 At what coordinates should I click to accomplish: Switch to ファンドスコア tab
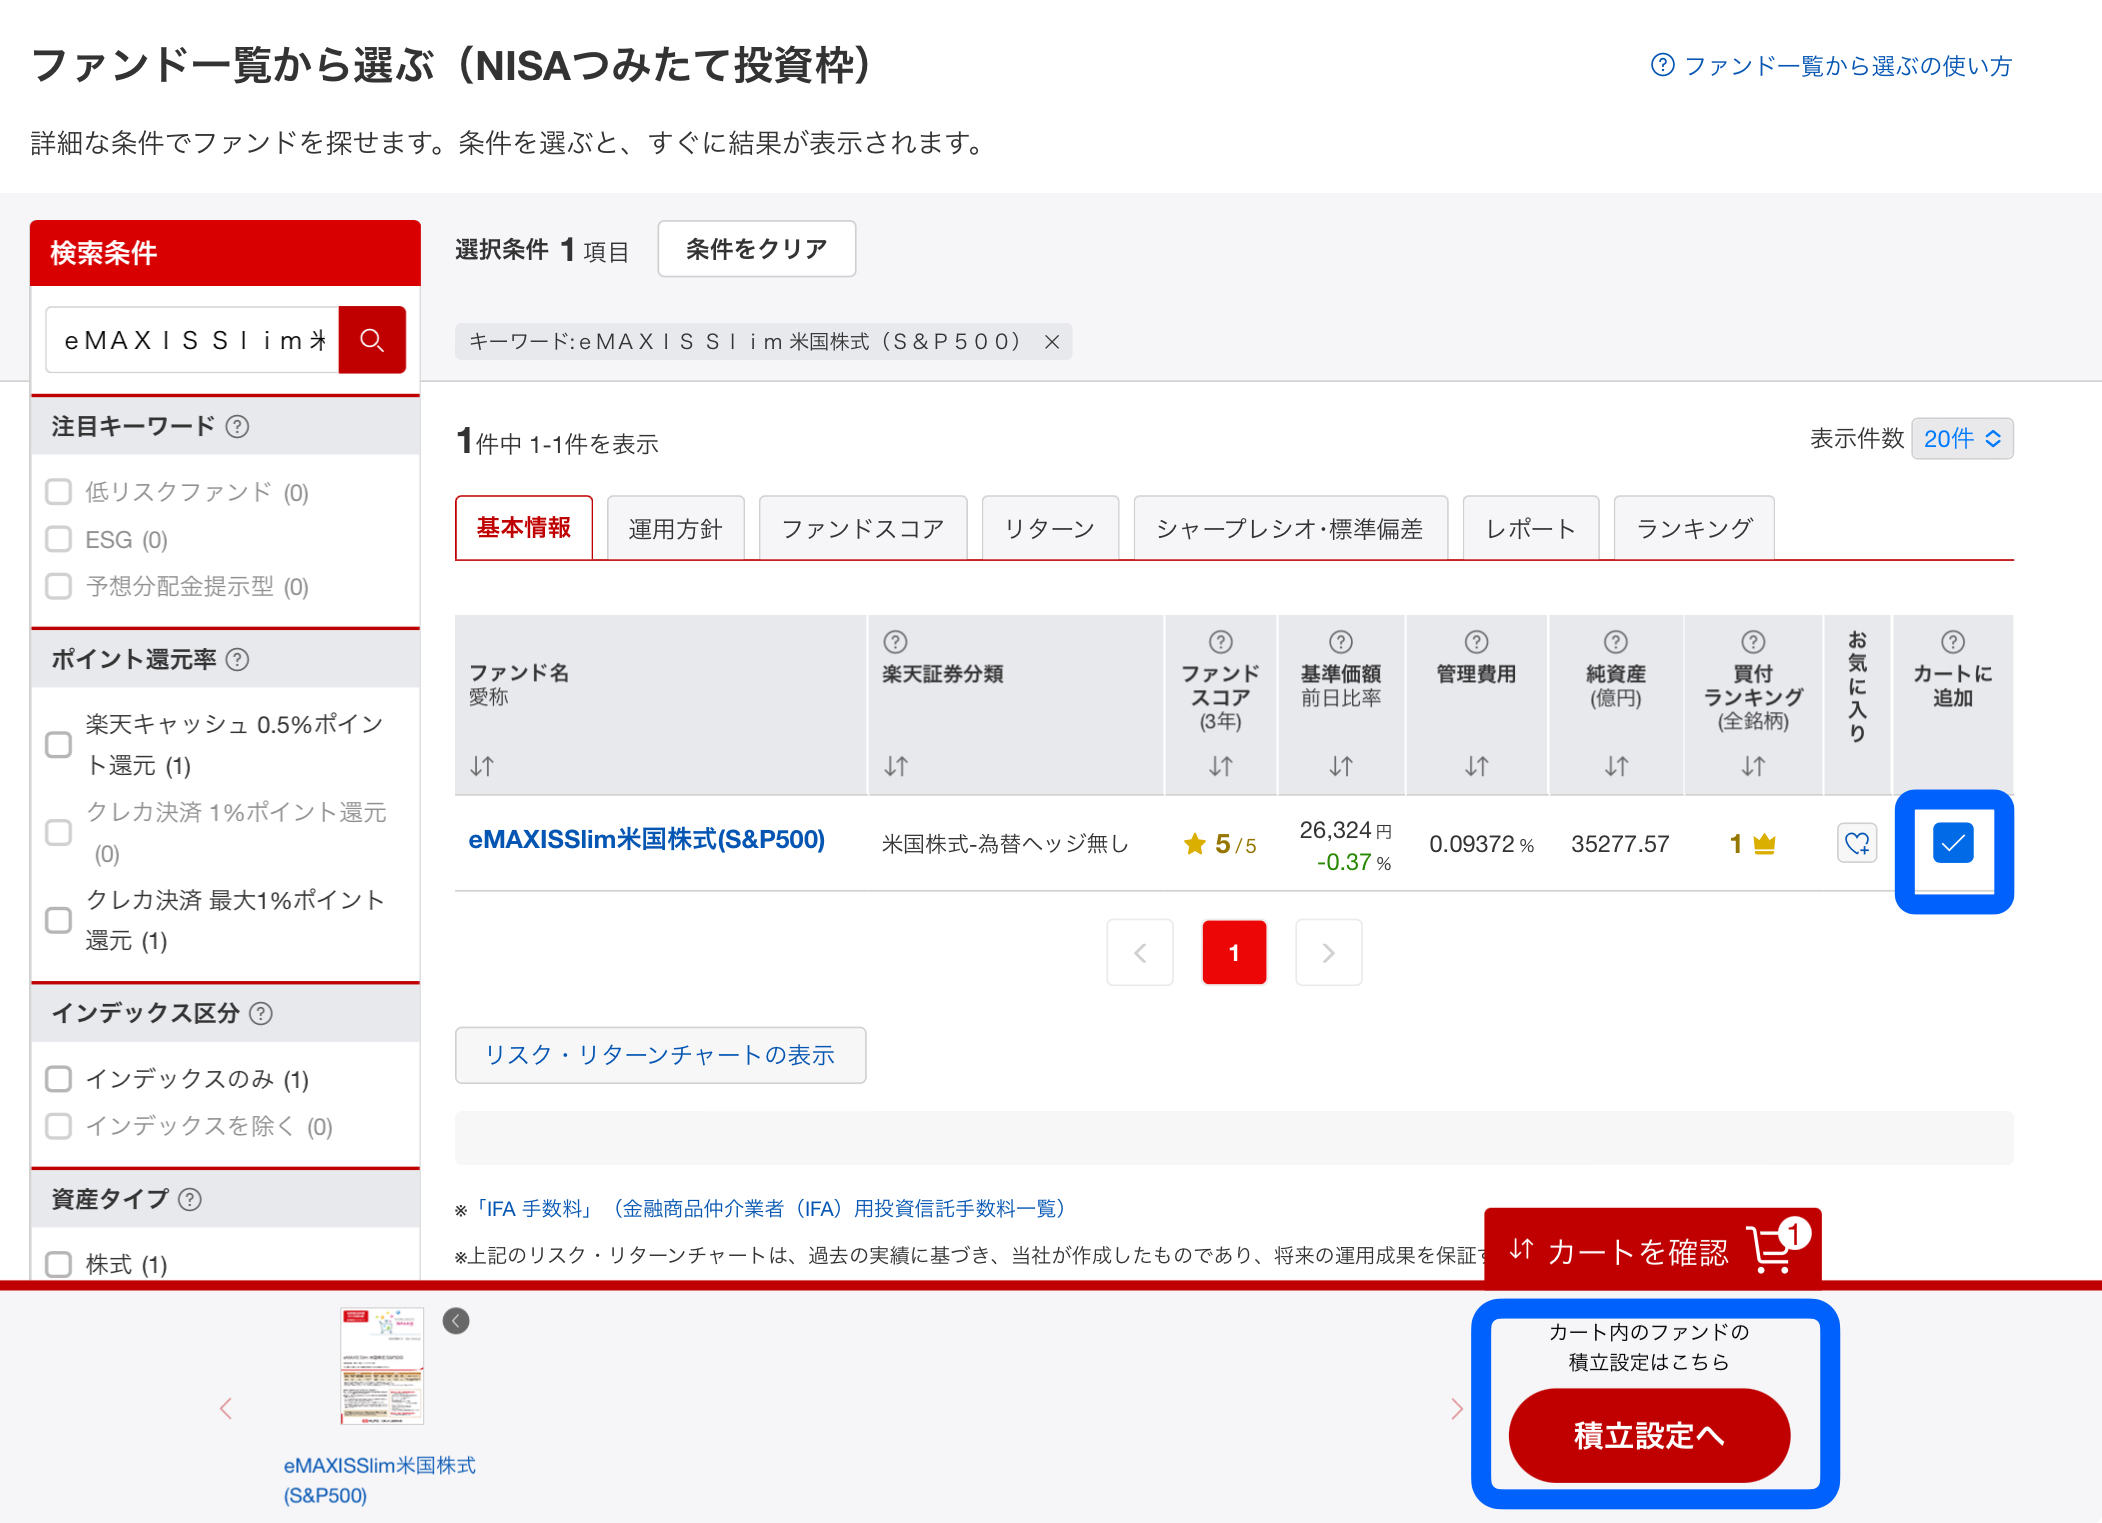863,528
